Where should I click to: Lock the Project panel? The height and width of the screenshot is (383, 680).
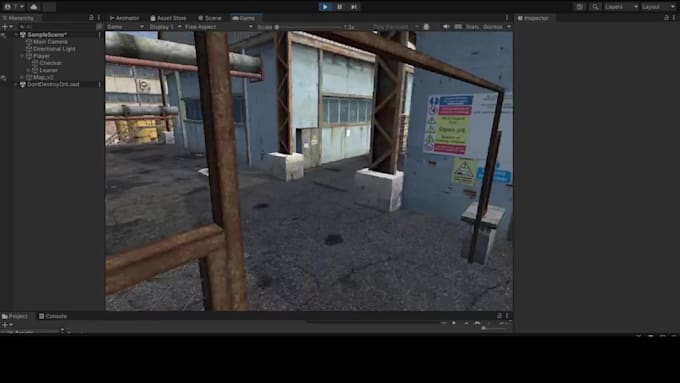pyautogui.click(x=500, y=316)
